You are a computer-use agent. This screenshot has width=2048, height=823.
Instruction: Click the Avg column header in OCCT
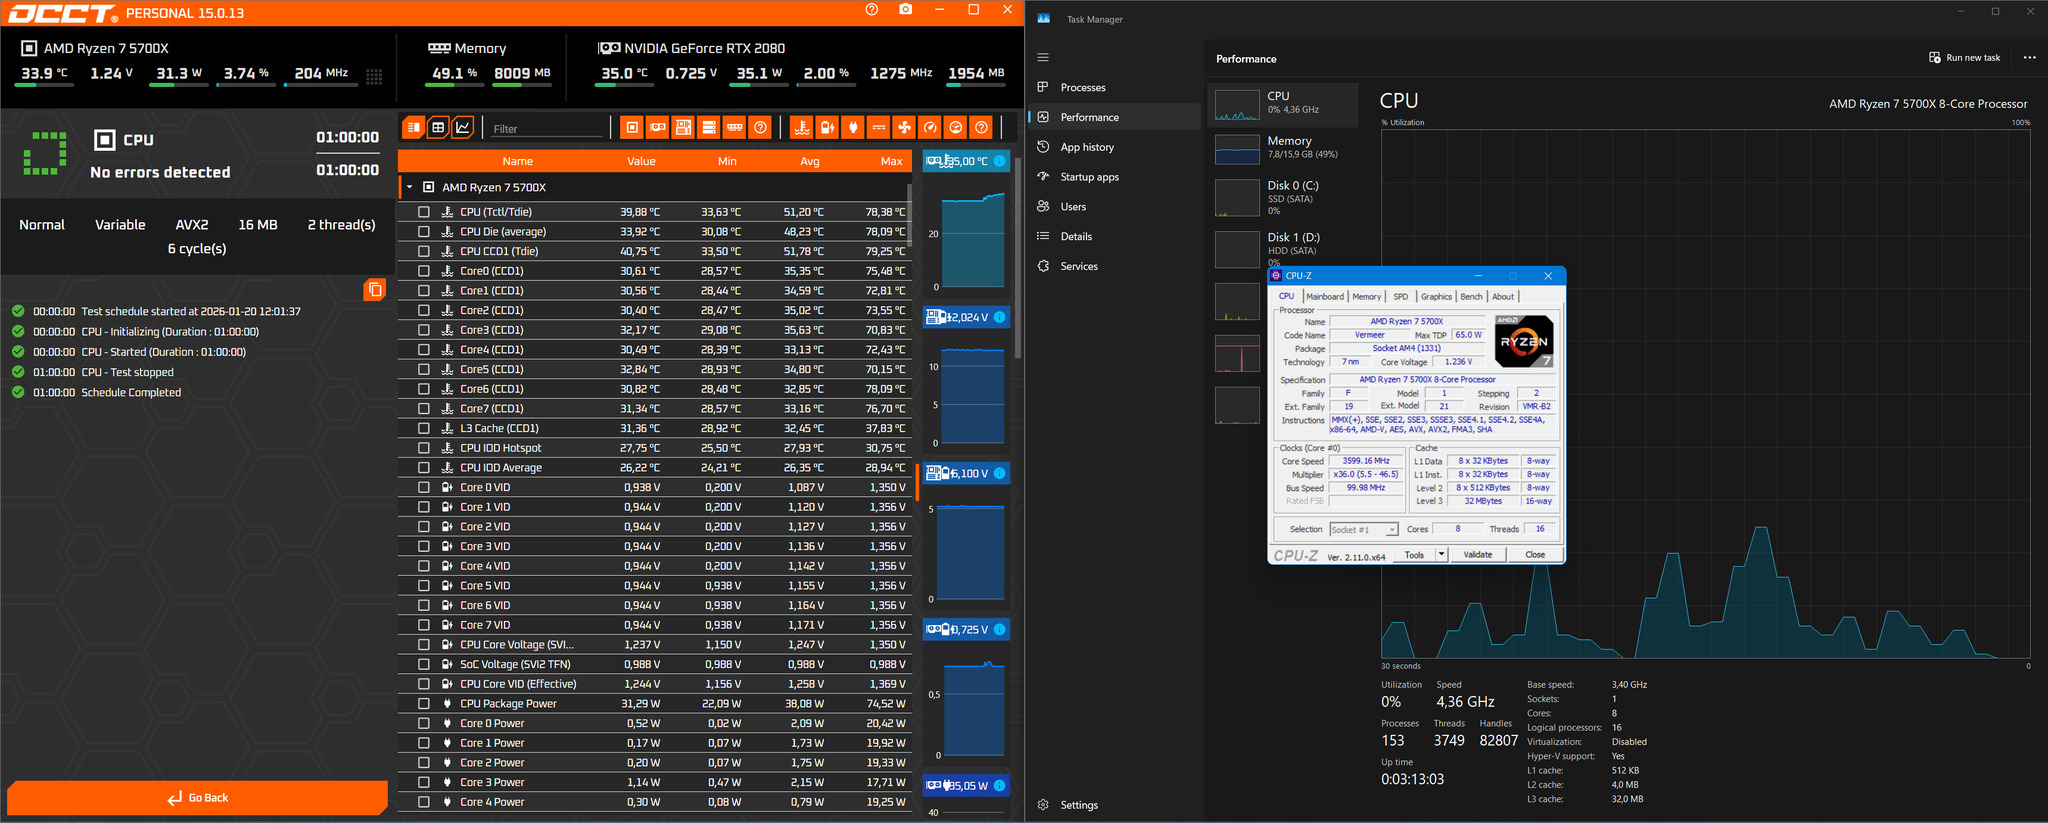(810, 161)
